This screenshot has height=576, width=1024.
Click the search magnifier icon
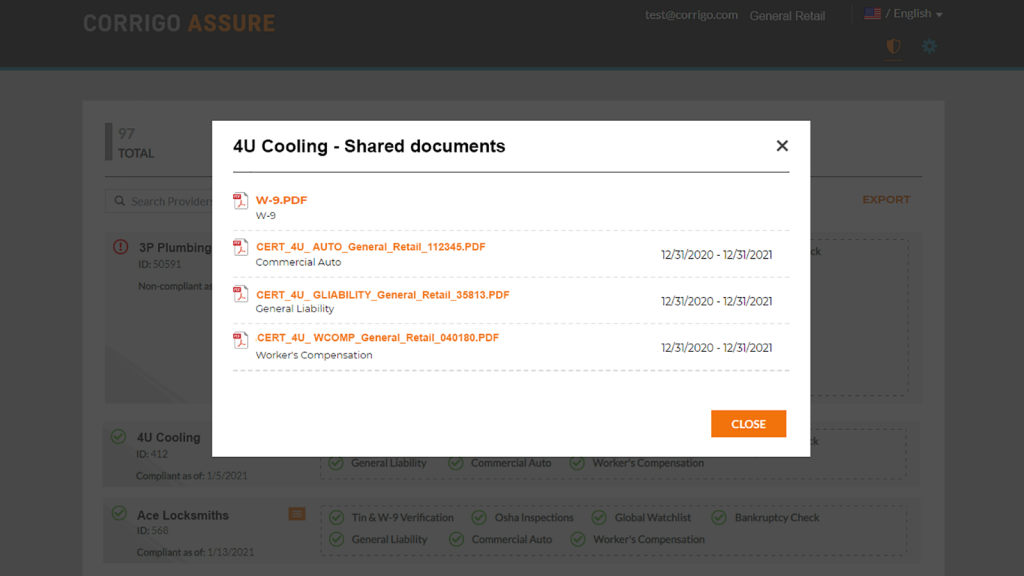(x=120, y=201)
